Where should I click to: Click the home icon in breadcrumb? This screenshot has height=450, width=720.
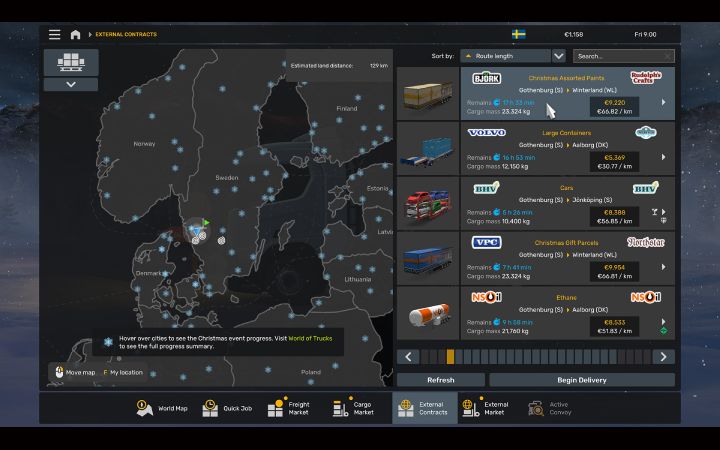[75, 34]
